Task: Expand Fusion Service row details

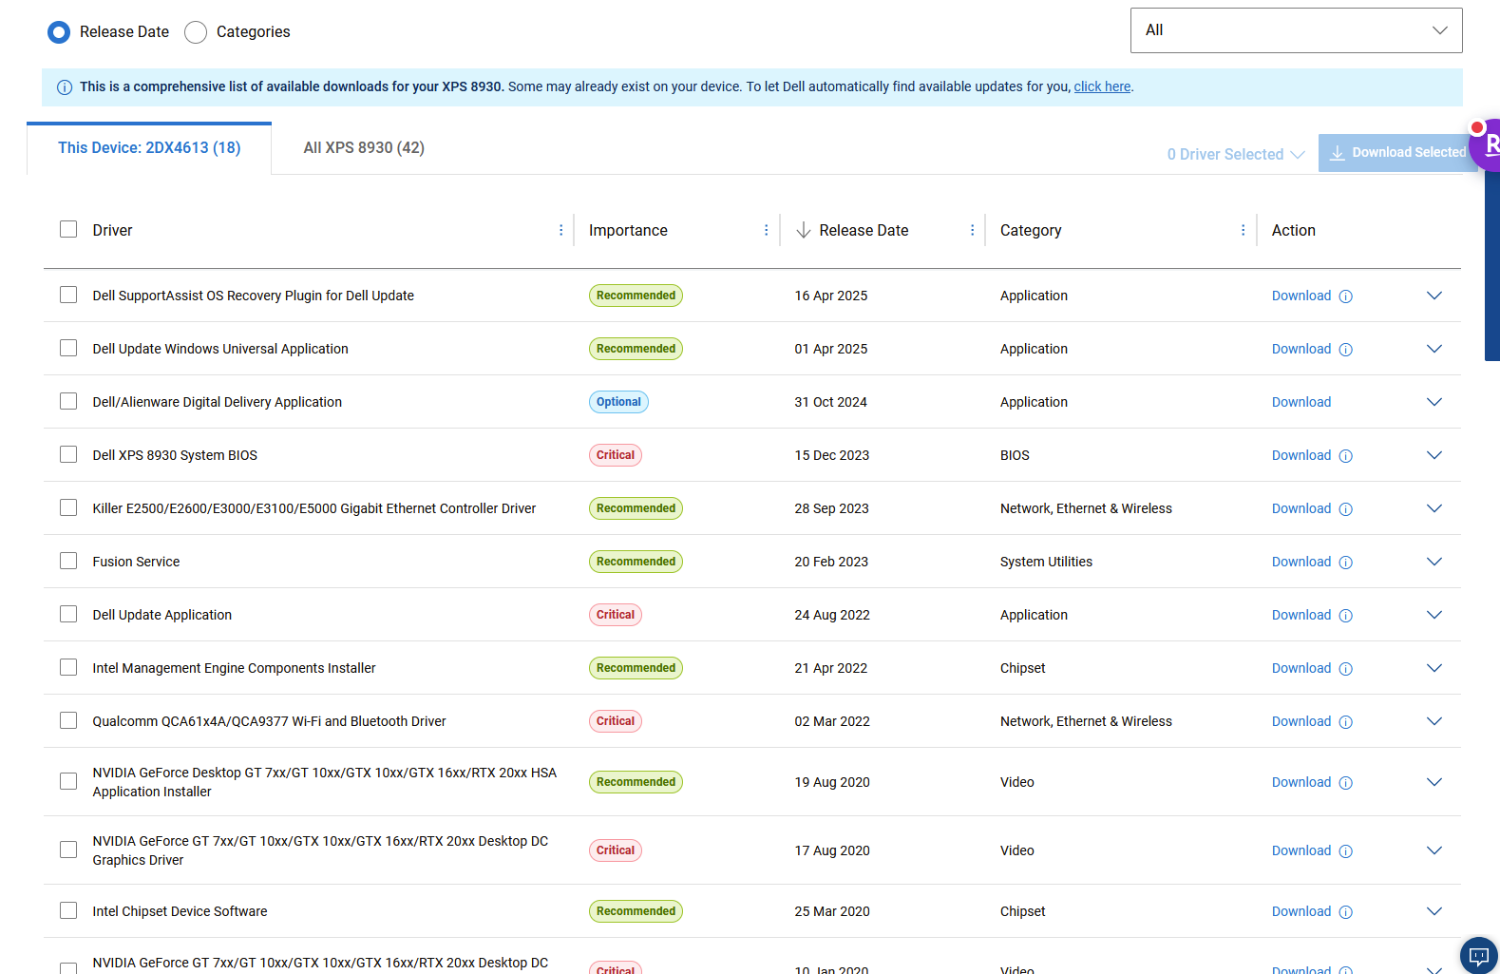Action: [x=1434, y=562]
